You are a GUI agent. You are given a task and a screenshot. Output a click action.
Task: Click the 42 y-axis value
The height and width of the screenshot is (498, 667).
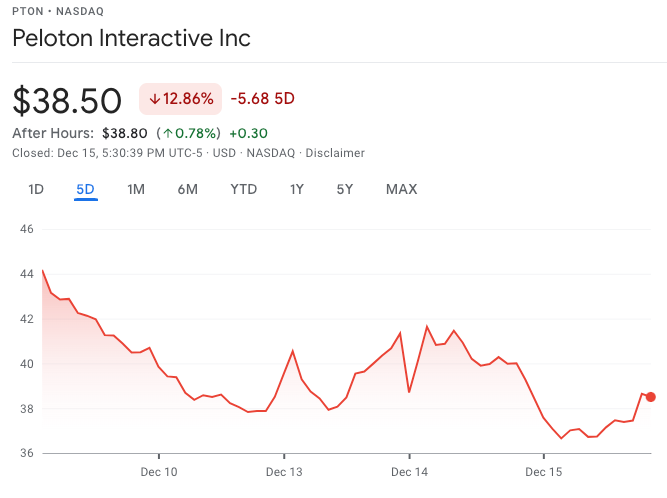coord(27,319)
